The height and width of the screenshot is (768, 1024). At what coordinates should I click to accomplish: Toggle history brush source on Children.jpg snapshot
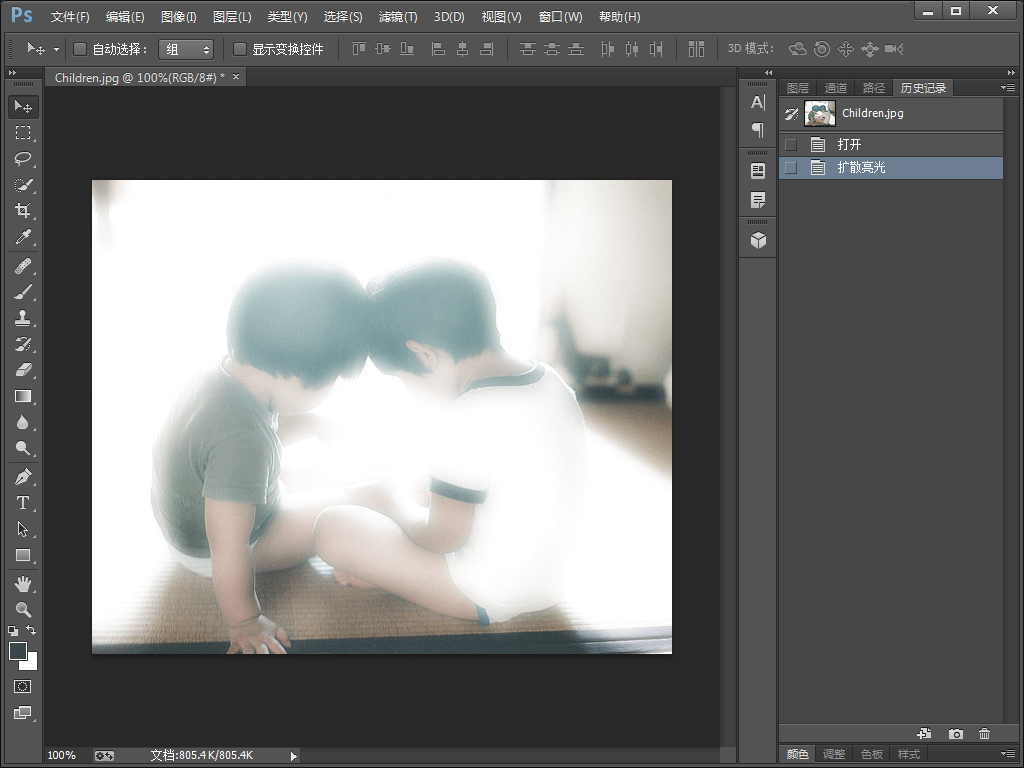coord(791,114)
